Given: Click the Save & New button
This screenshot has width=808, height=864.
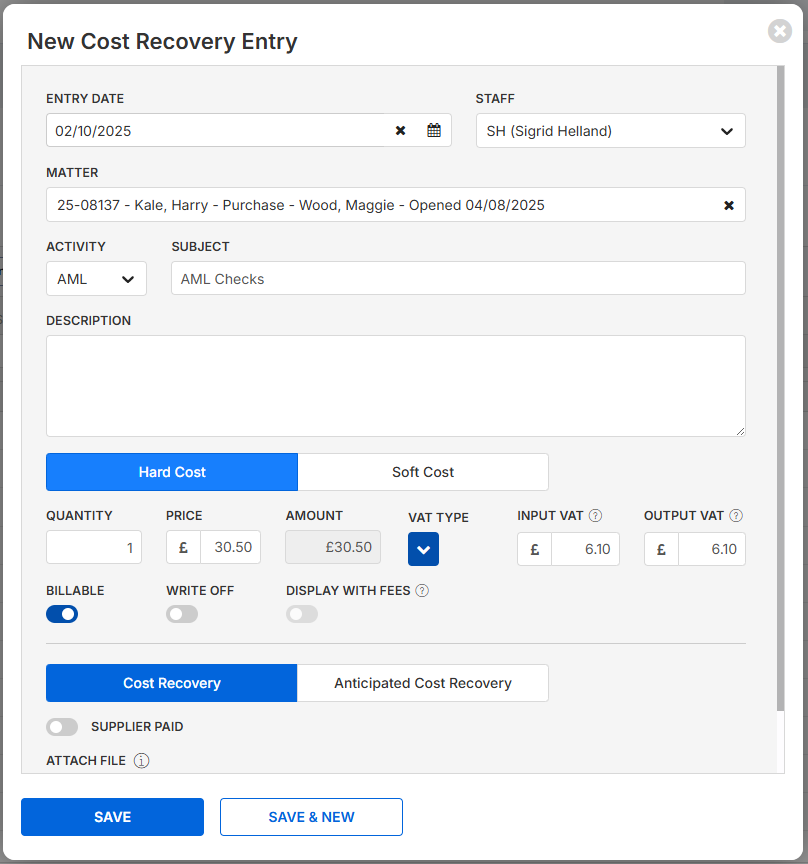Looking at the screenshot, I should 311,817.
